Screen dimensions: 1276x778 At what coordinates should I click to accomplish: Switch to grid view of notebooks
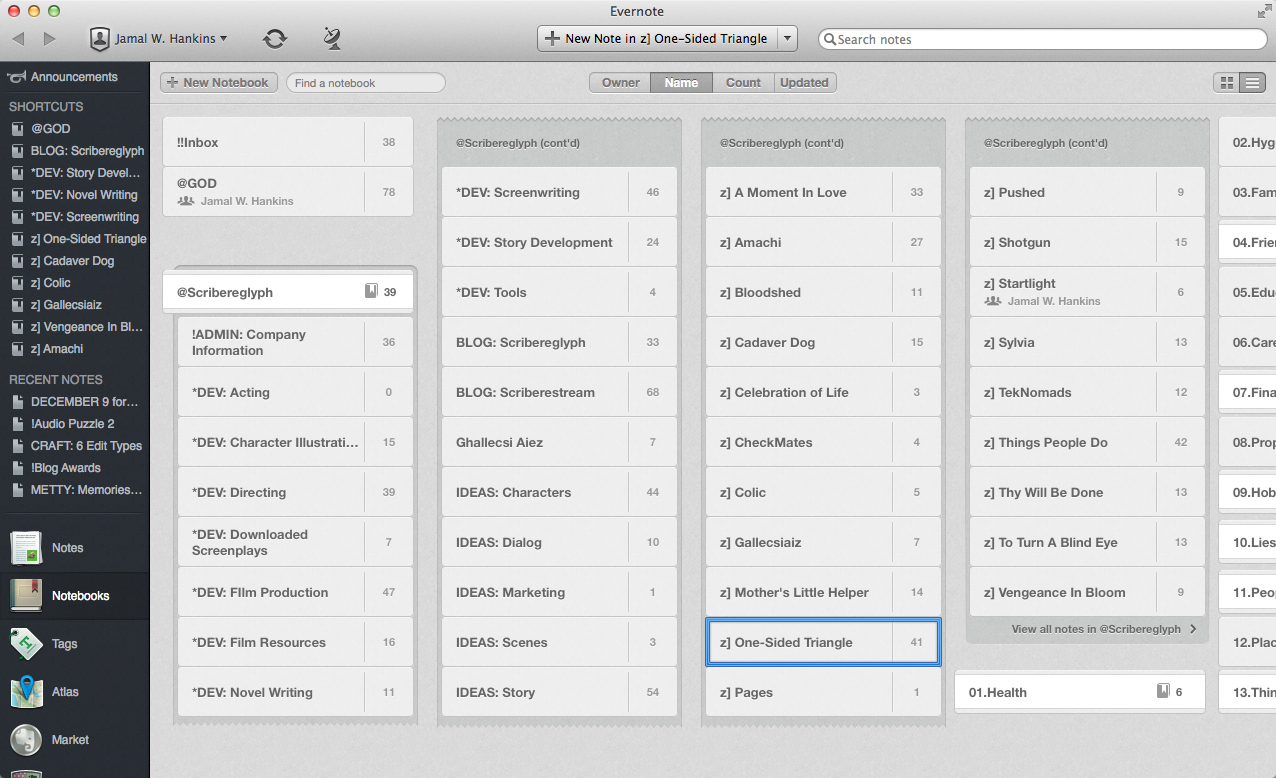click(x=1225, y=83)
